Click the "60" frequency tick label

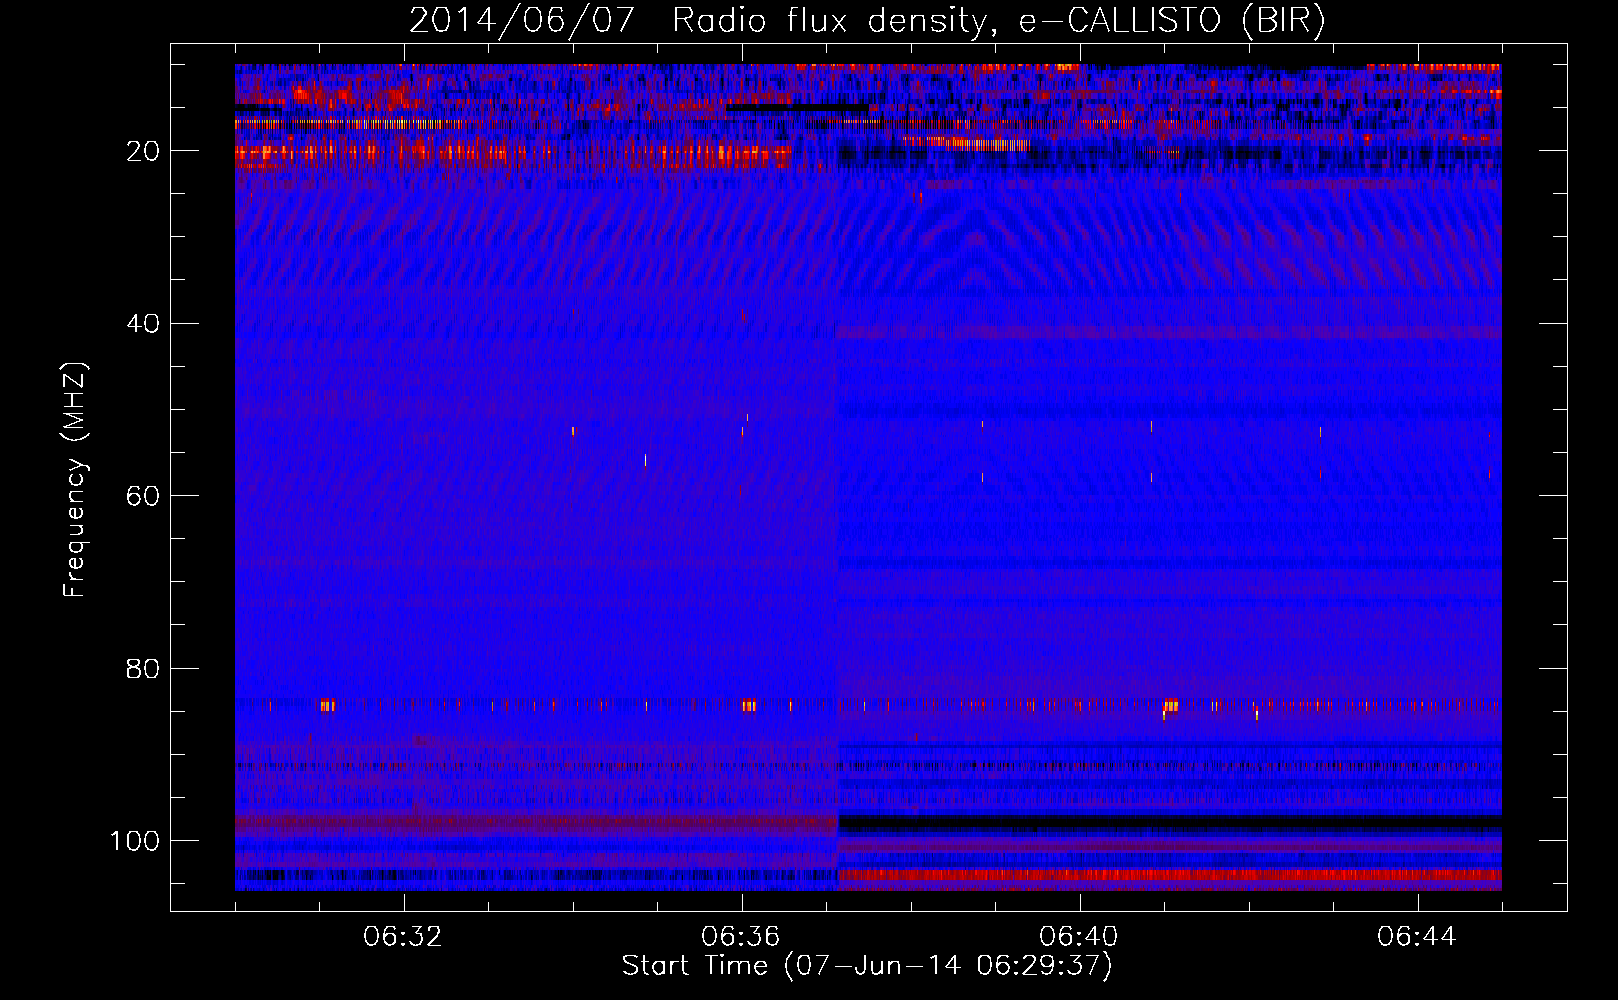pyautogui.click(x=144, y=496)
